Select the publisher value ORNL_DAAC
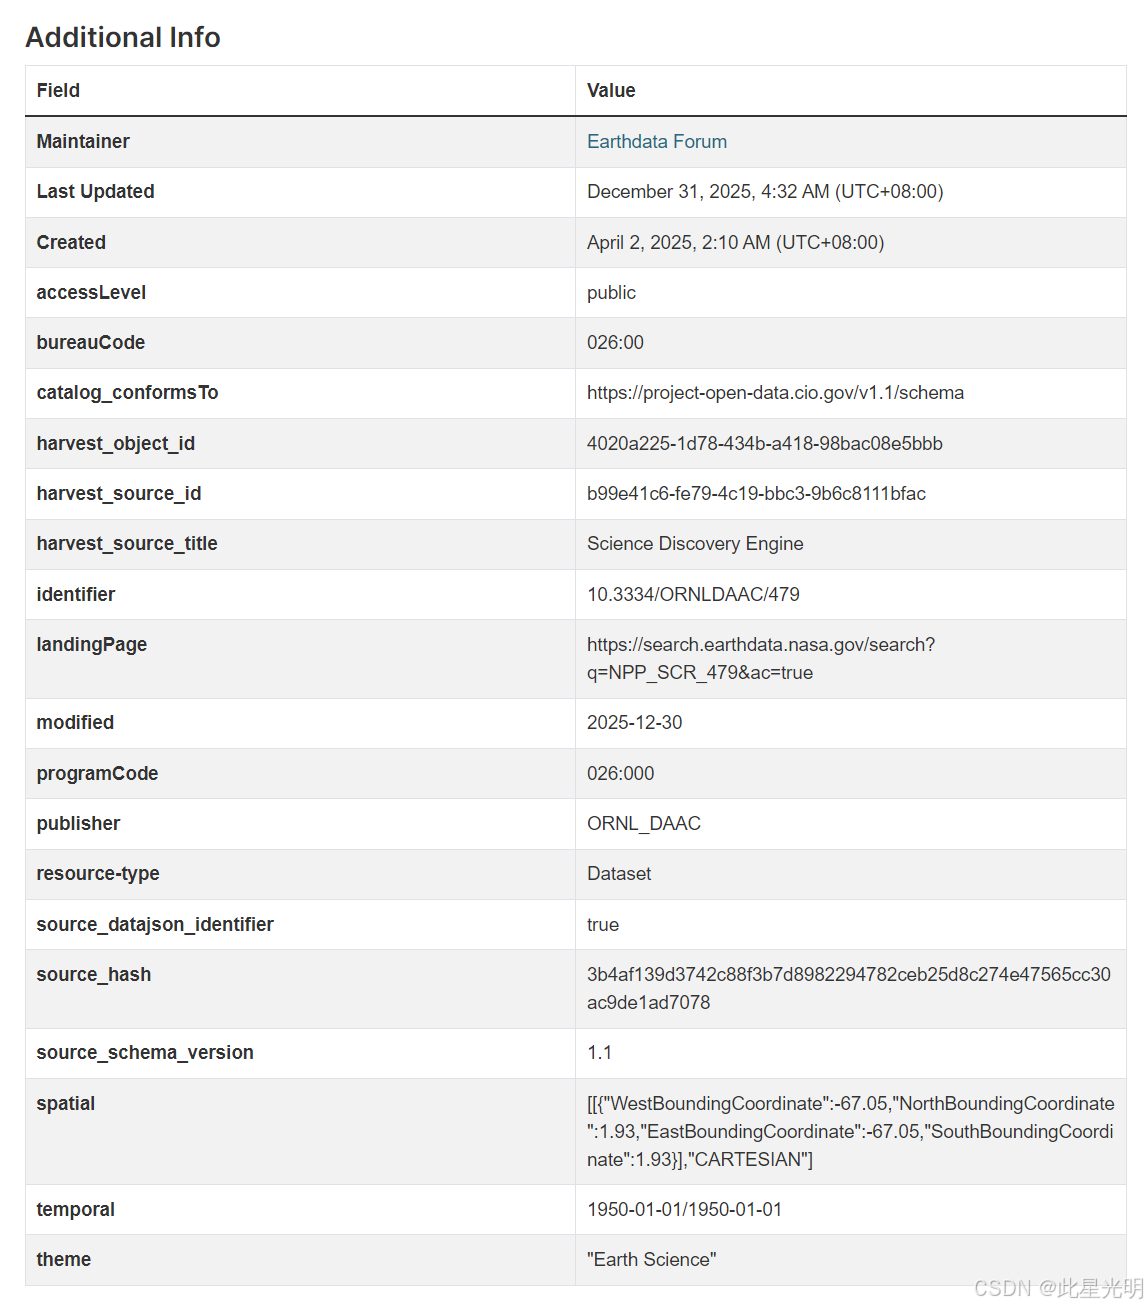 point(643,824)
